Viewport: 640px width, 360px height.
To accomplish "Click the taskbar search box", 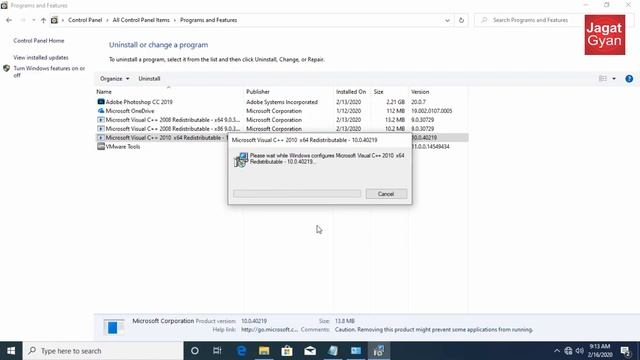I will (x=103, y=351).
